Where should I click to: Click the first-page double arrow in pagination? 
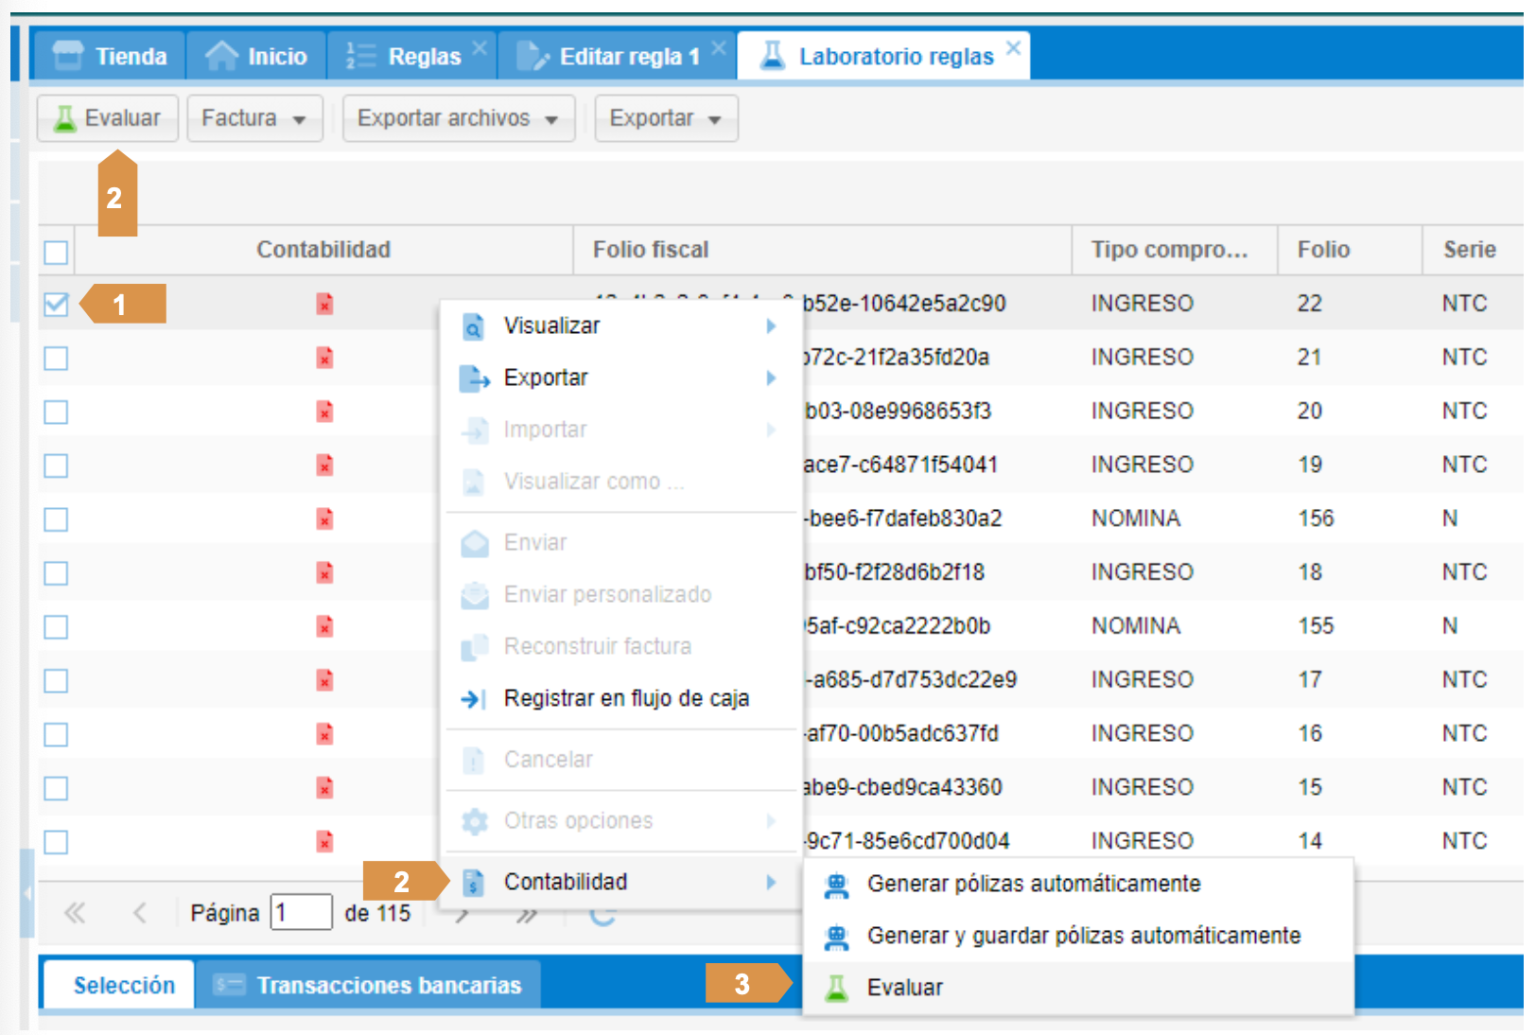click(75, 913)
